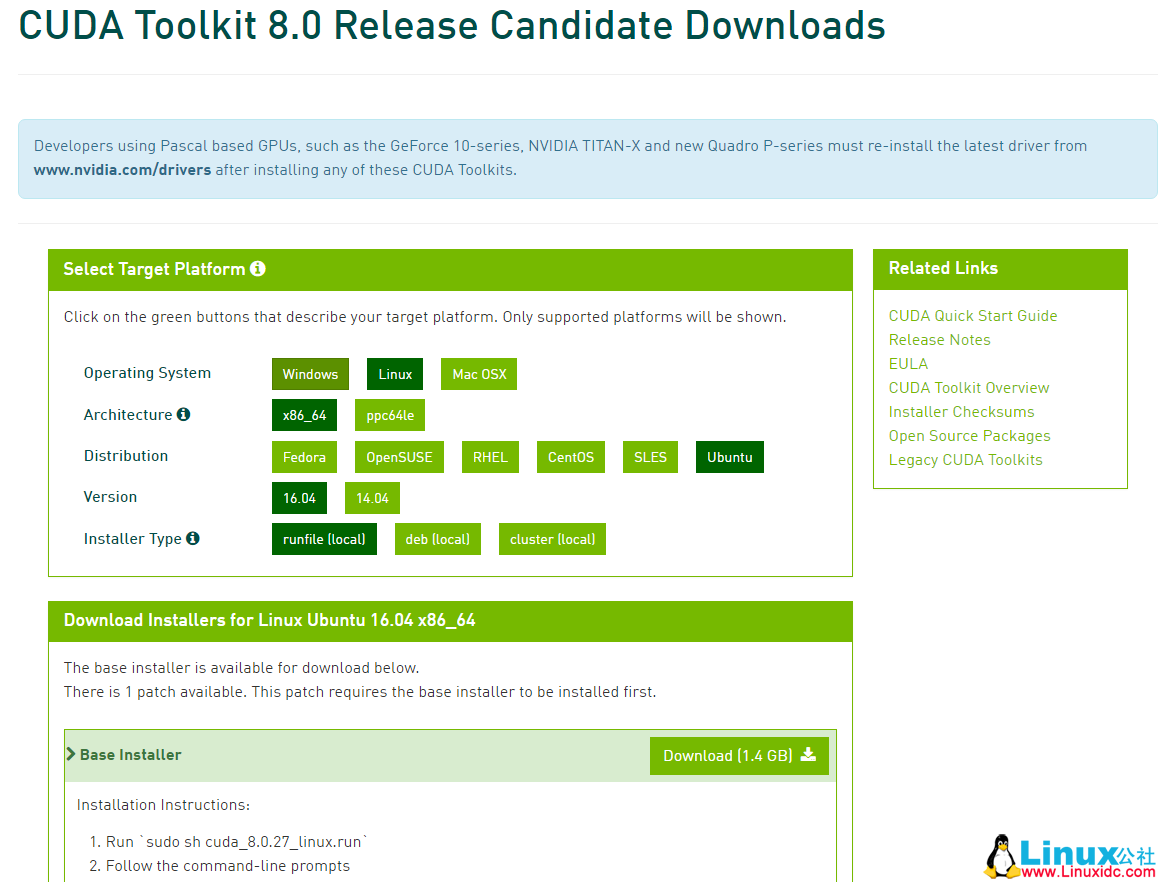Choose Mac OSX as the operating system
1160x882 pixels.
coord(479,374)
